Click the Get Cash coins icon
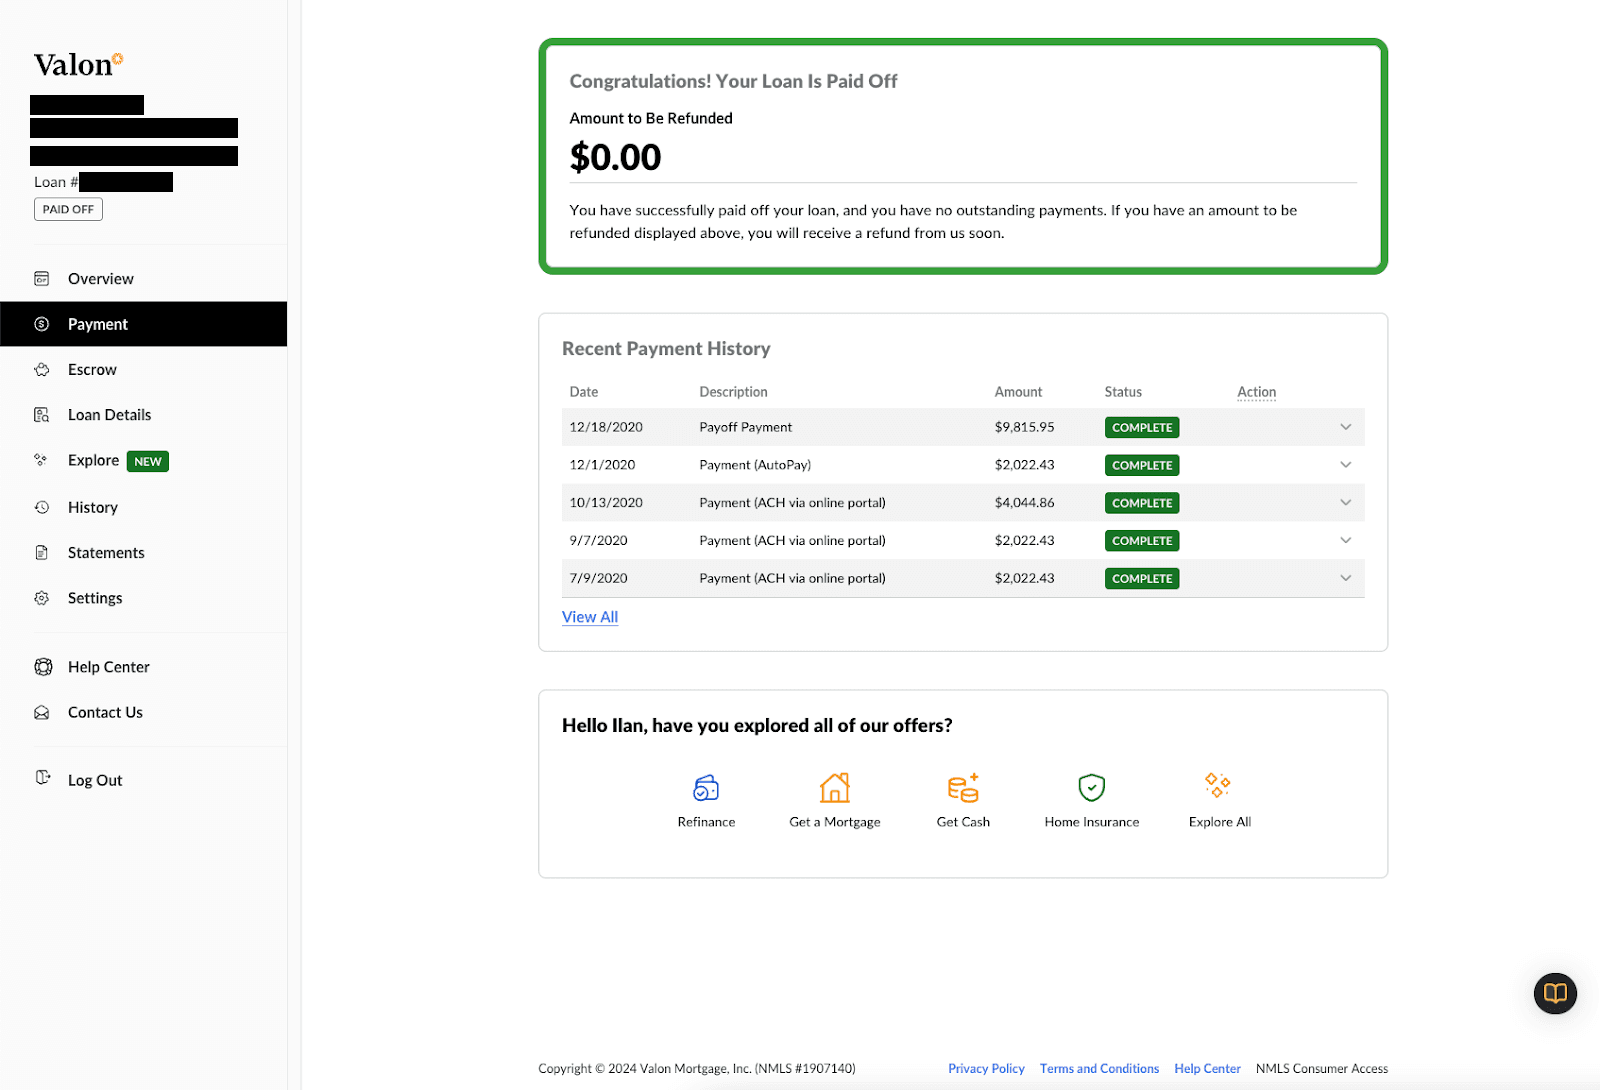The image size is (1600, 1090). (x=963, y=788)
